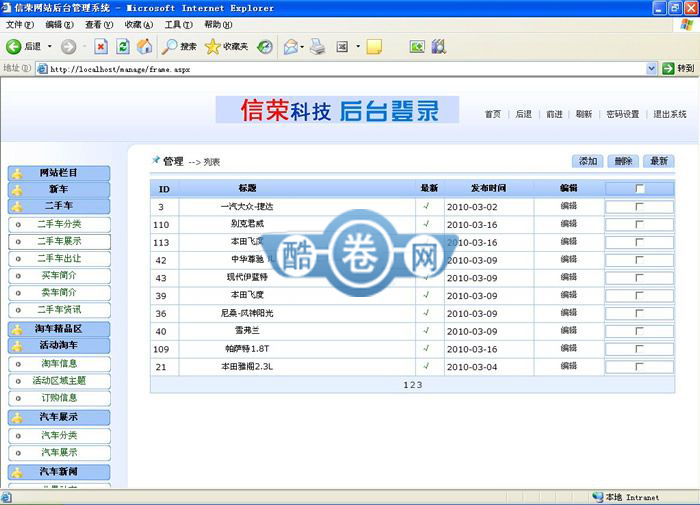Click the green toolbar image icon
Screen dimensions: 700x505
[417, 46]
